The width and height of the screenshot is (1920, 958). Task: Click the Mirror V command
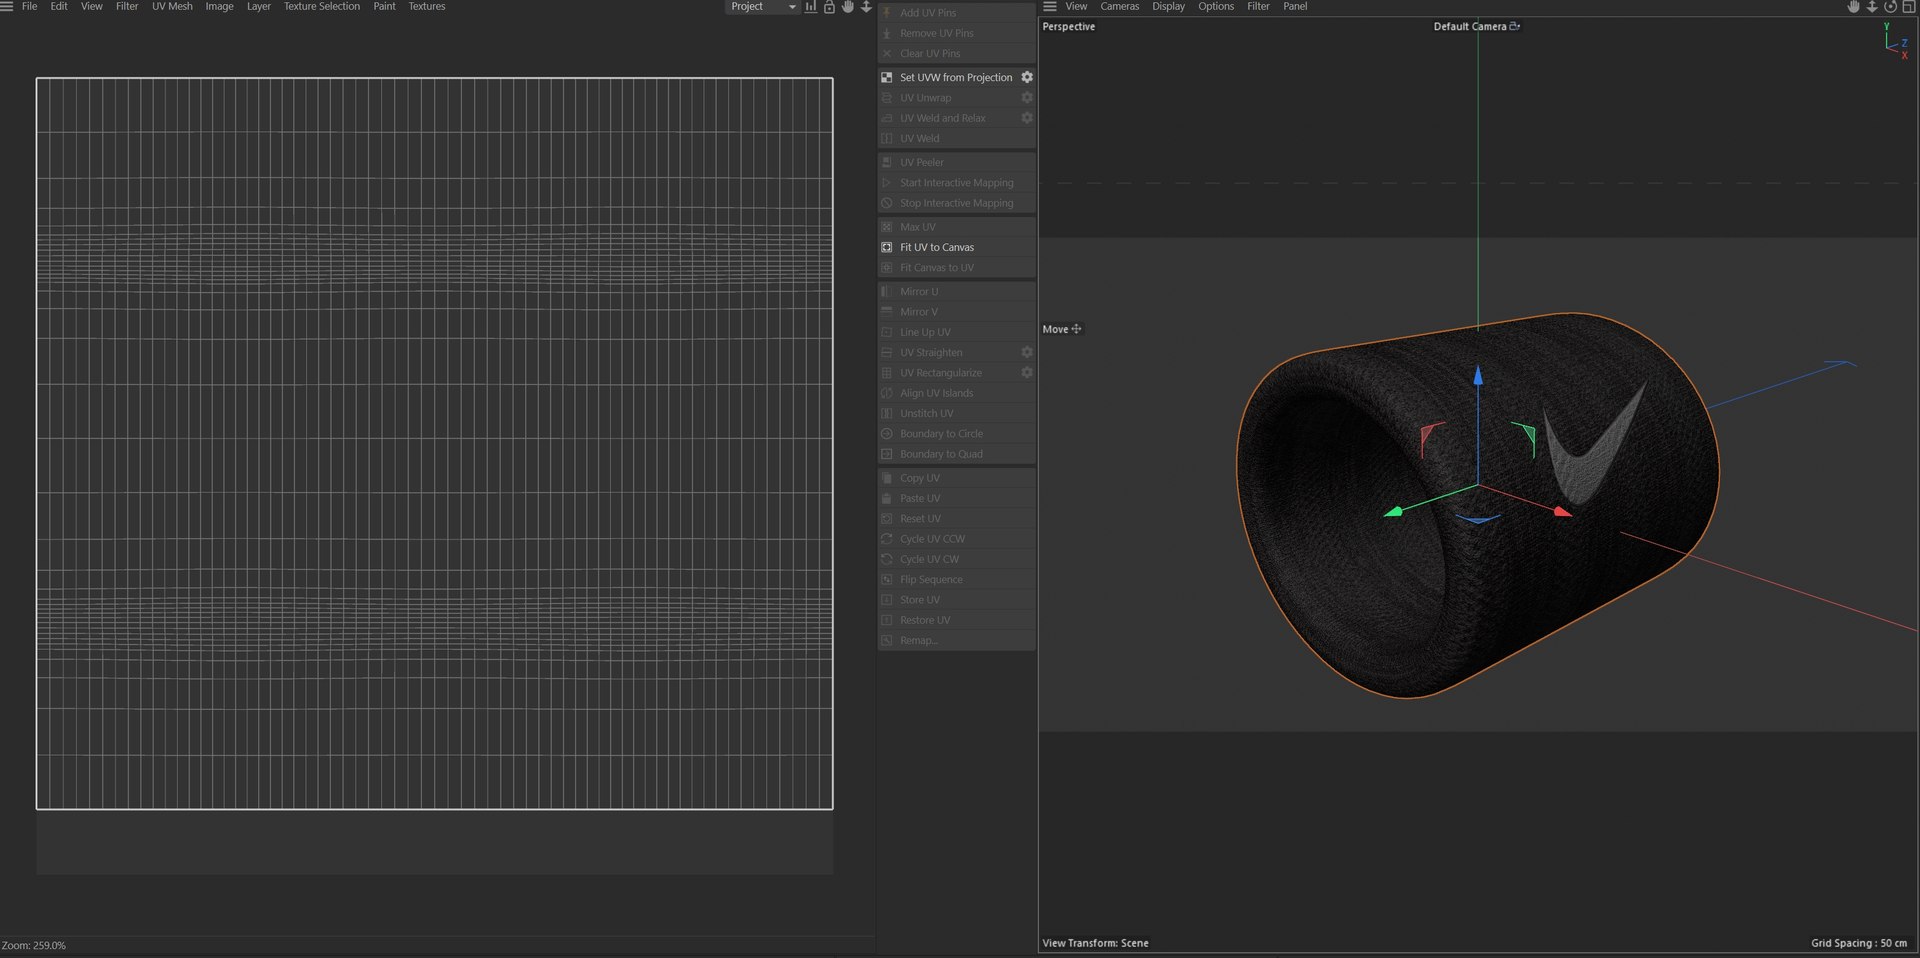(x=957, y=312)
